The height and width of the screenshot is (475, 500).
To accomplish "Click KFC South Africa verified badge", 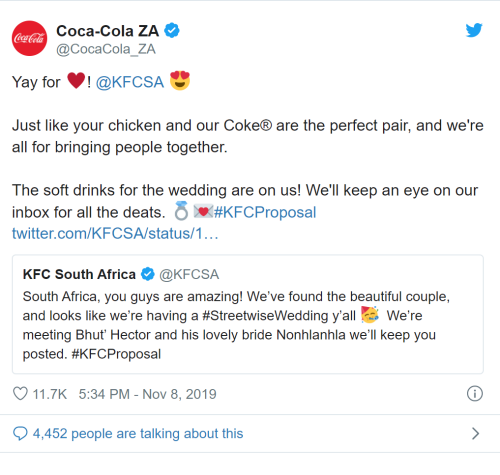I will coord(148,274).
